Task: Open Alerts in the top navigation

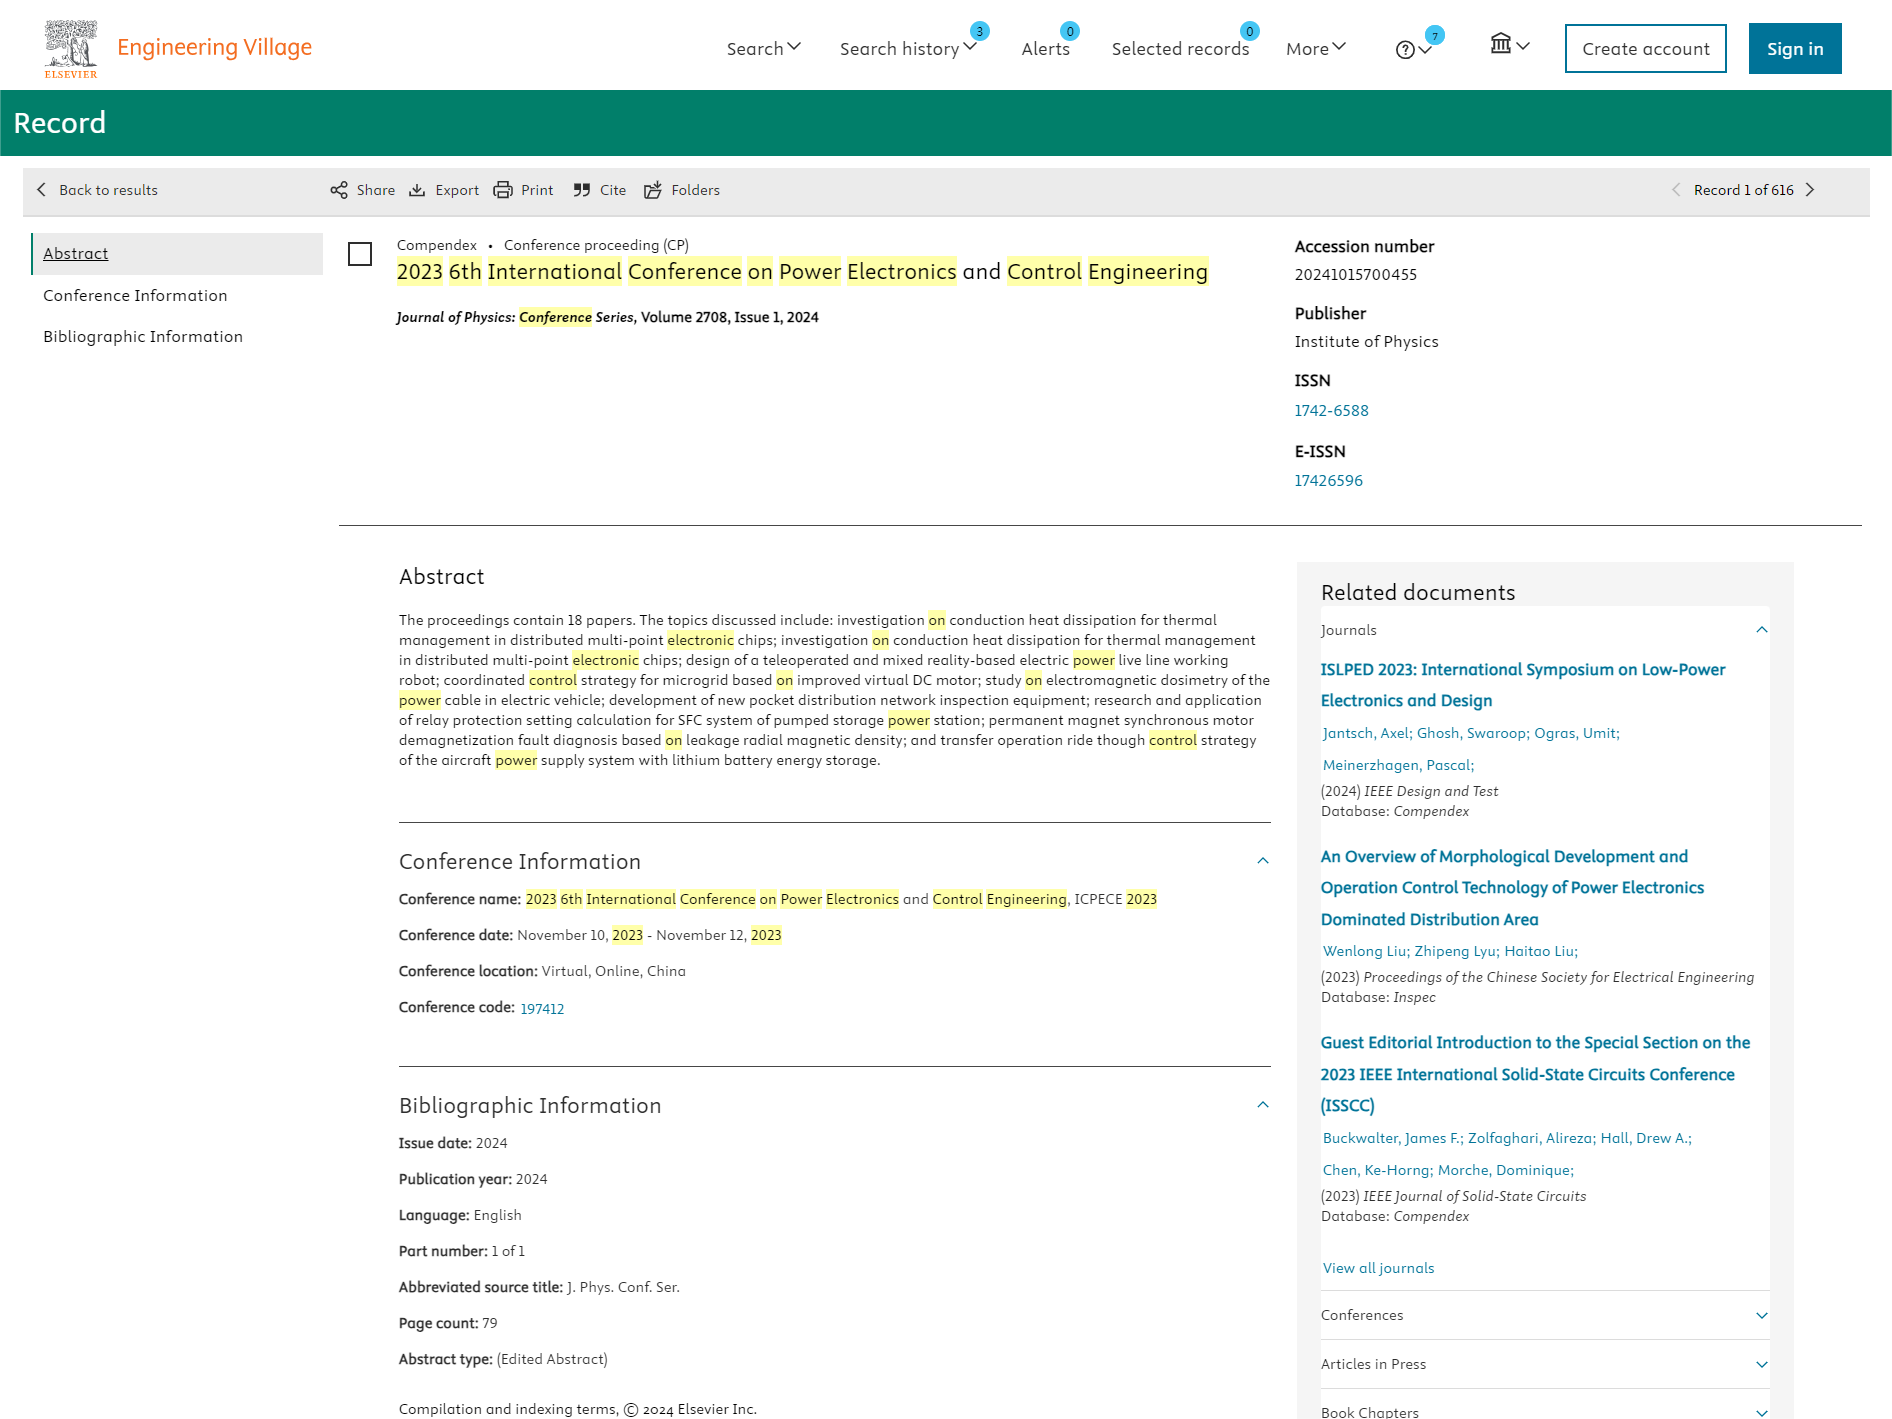Action: click(x=1046, y=48)
